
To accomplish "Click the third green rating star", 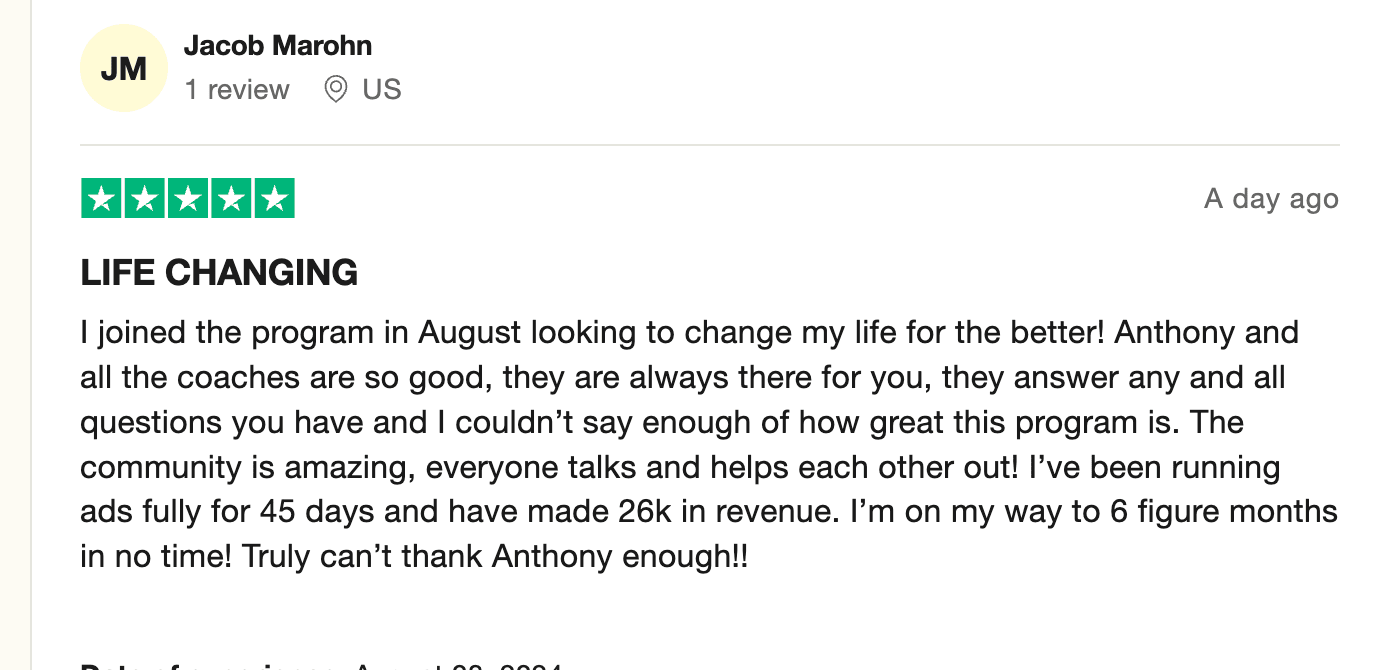I will 187,198.
